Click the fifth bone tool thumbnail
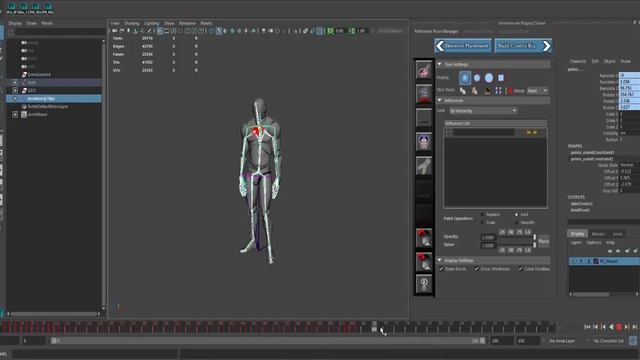640x360 pixels. click(x=424, y=166)
